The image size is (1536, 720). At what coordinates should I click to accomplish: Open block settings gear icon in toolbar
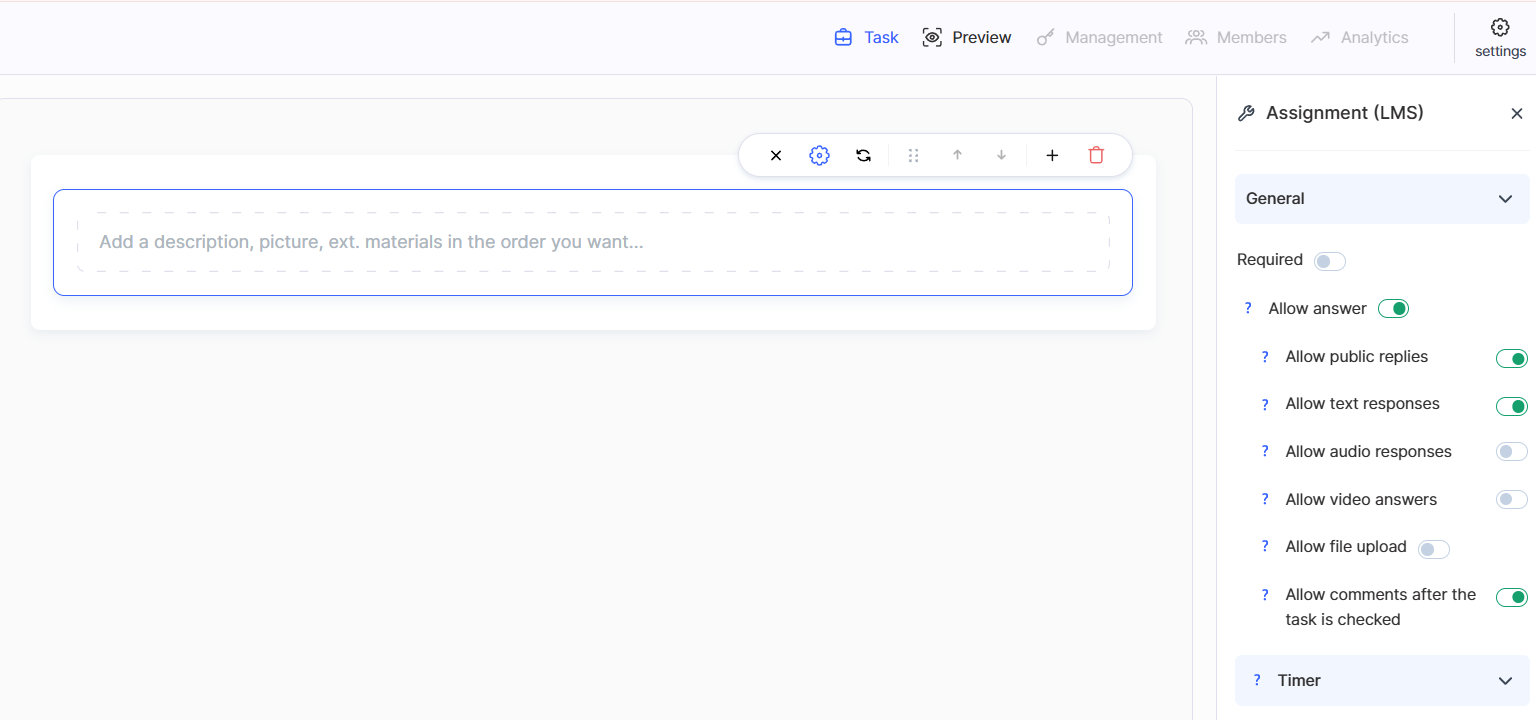(819, 155)
